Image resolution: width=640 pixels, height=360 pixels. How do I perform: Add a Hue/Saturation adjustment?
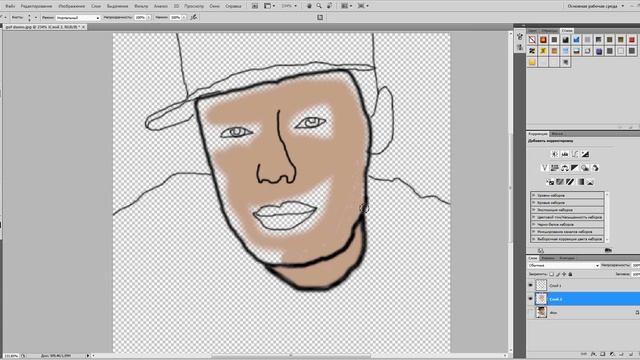pos(554,168)
